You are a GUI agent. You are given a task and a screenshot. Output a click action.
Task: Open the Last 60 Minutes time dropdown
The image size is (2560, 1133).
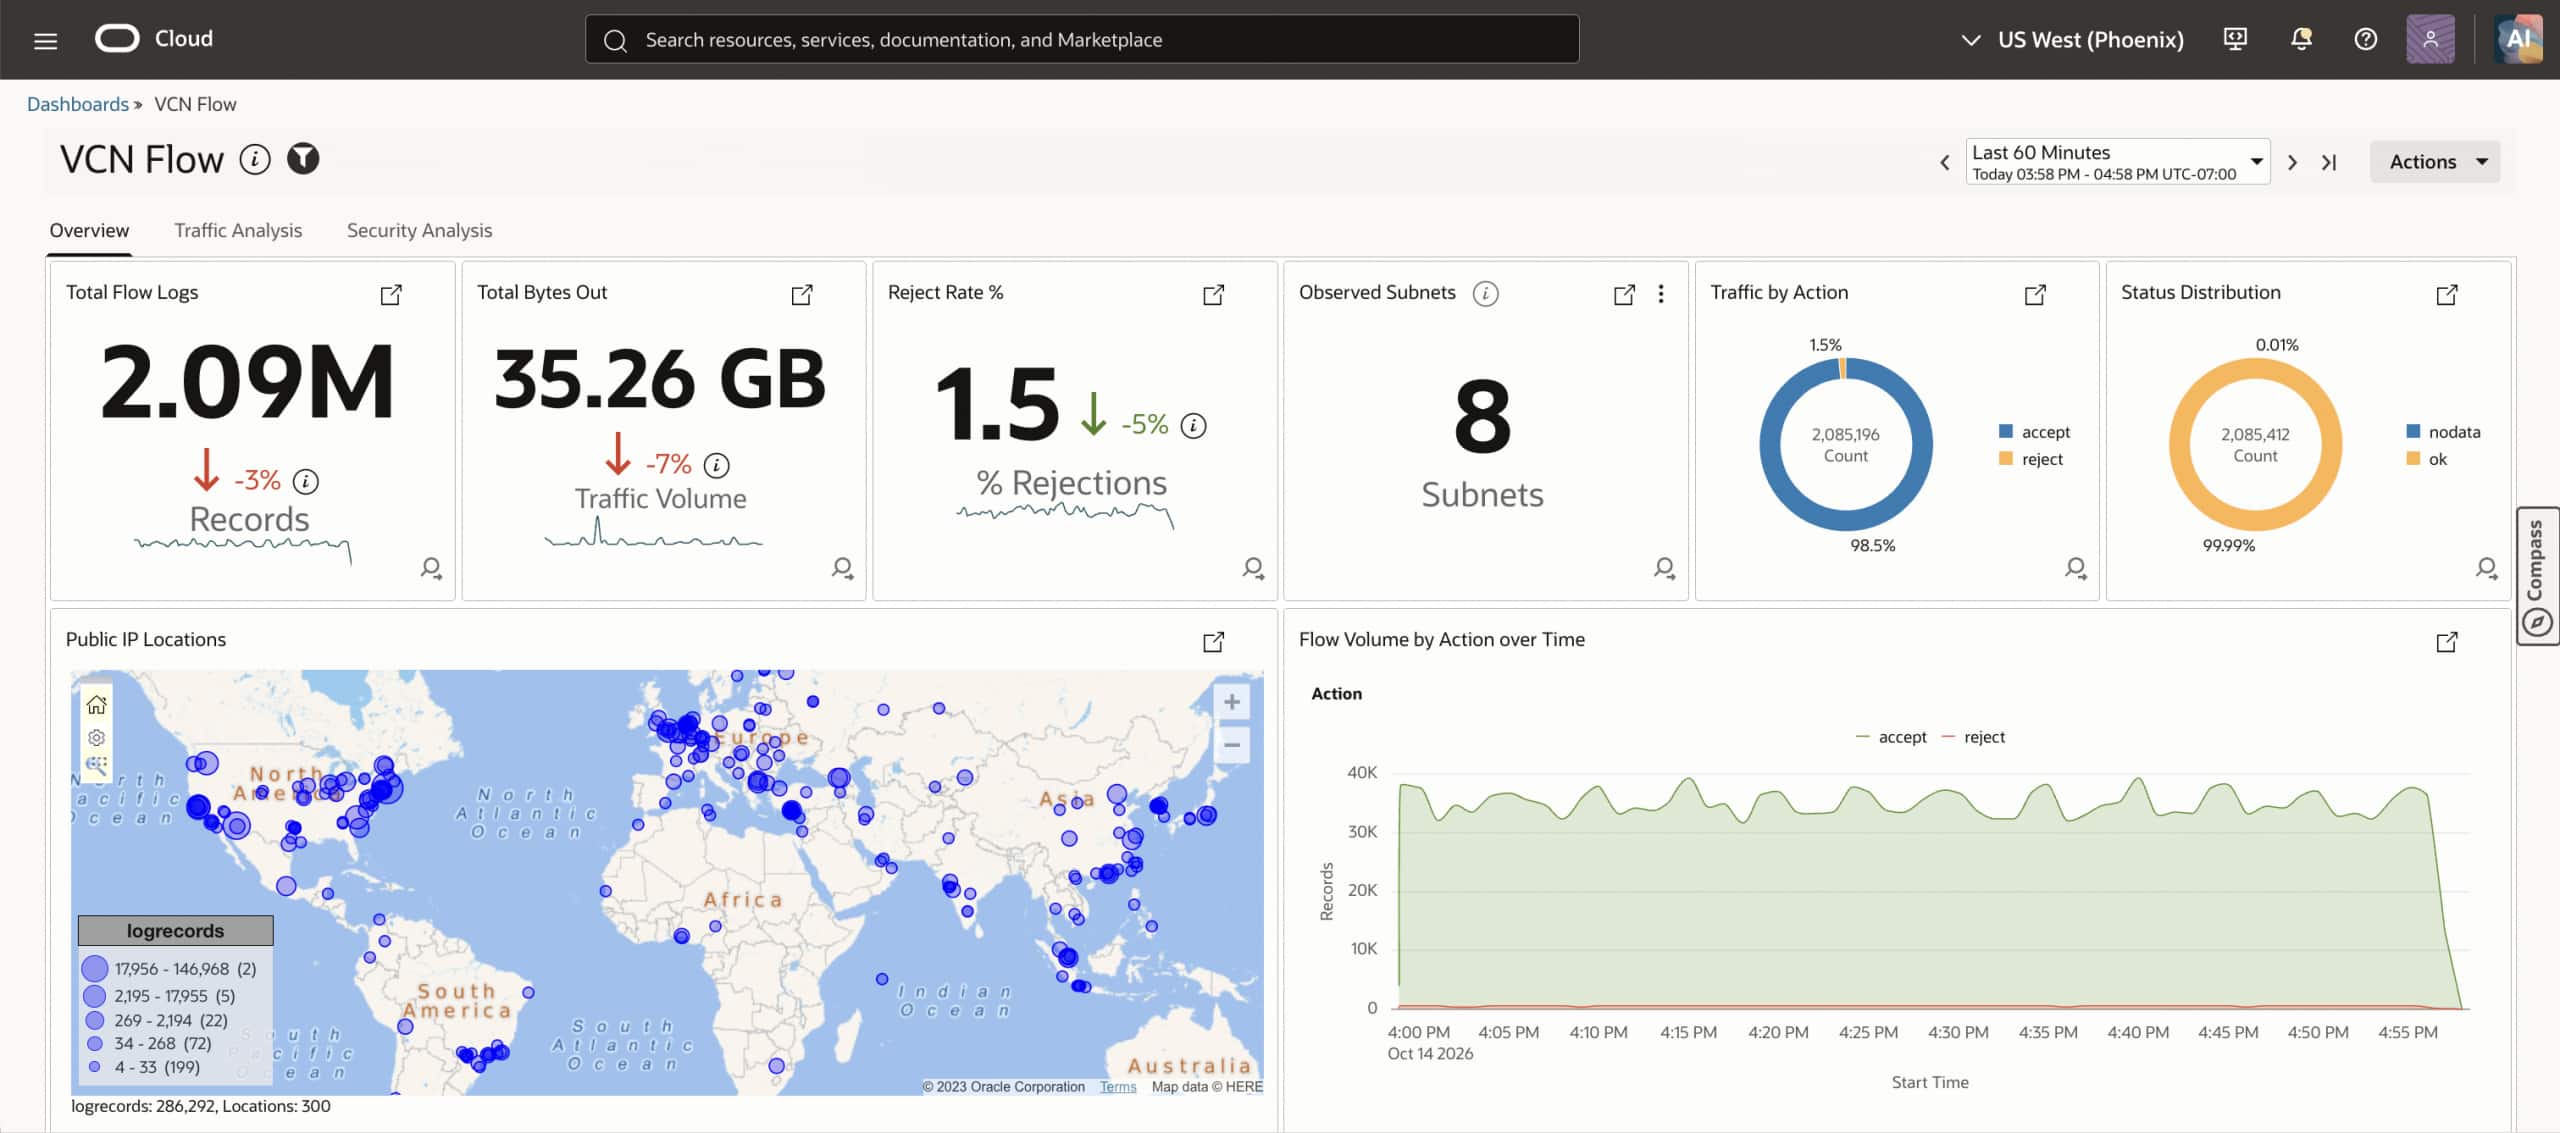pyautogui.click(x=2117, y=162)
